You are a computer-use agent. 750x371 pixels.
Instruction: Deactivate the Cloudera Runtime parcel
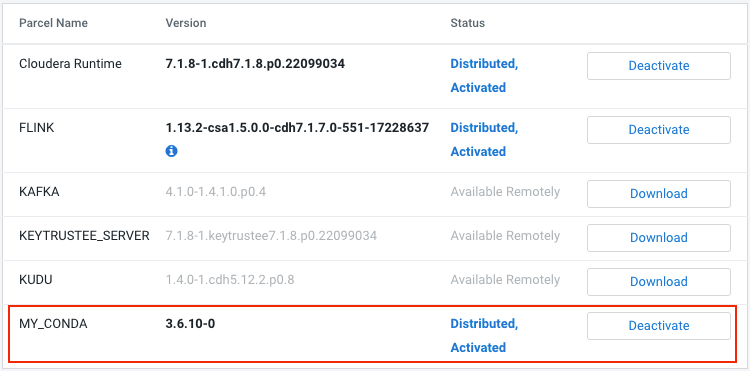(x=659, y=66)
